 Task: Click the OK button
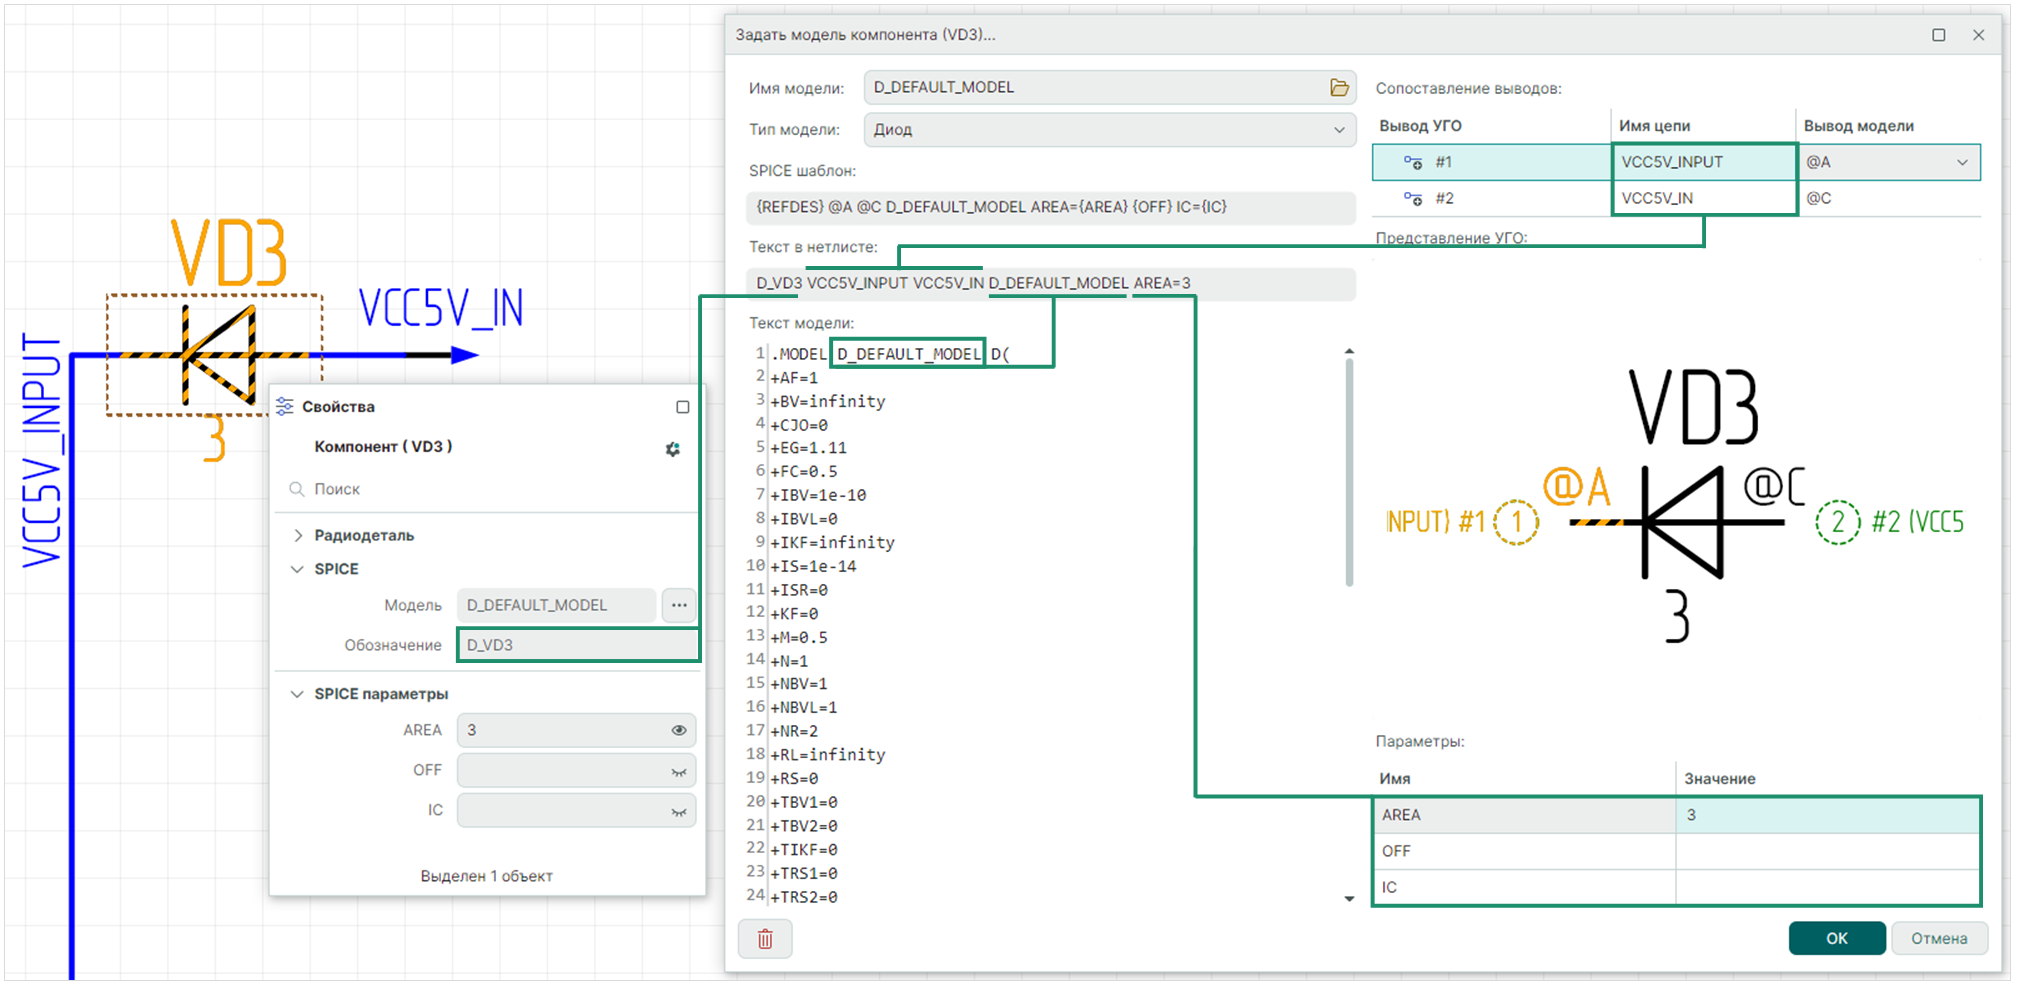tap(1836, 938)
